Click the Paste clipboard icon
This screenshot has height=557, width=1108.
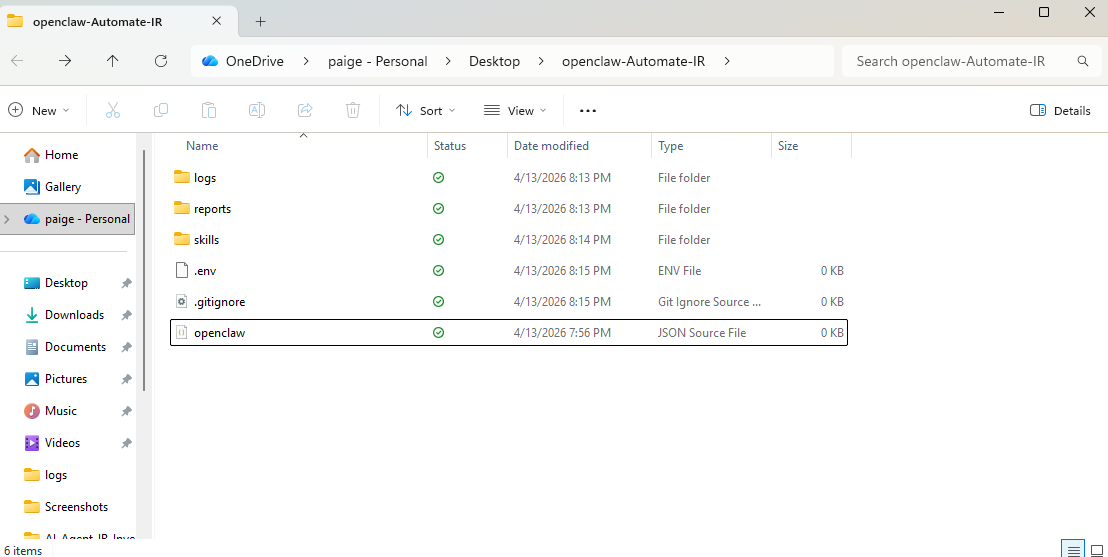click(209, 110)
